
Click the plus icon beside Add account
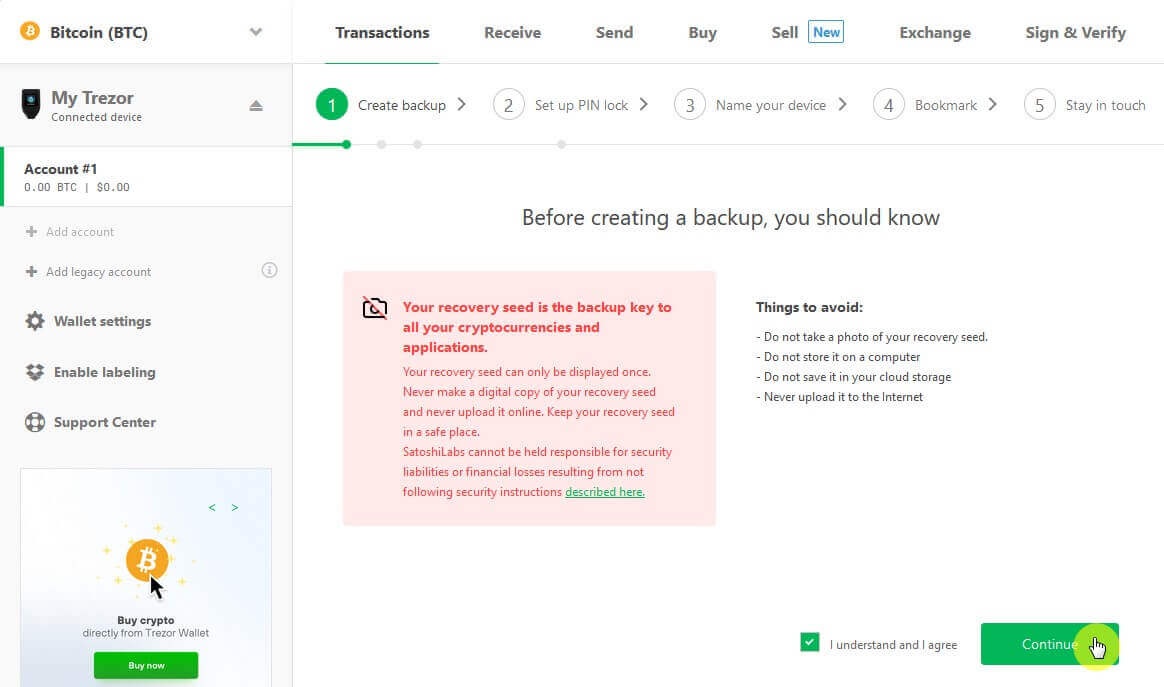(31, 232)
